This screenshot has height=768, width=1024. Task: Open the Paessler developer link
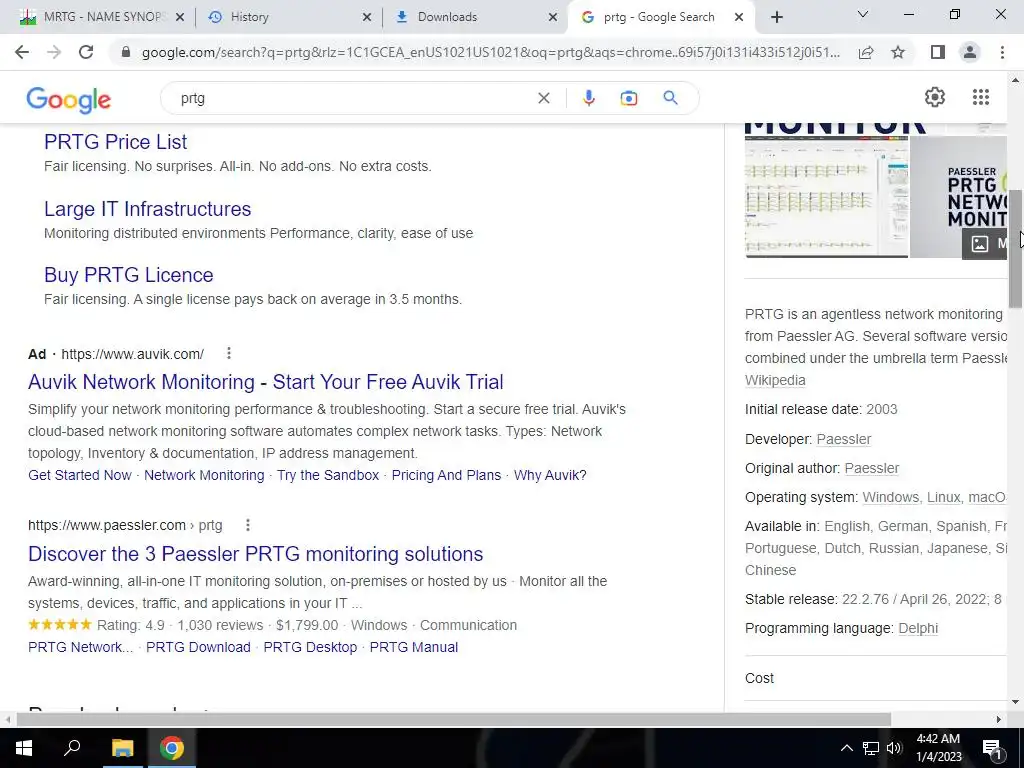pos(844,439)
